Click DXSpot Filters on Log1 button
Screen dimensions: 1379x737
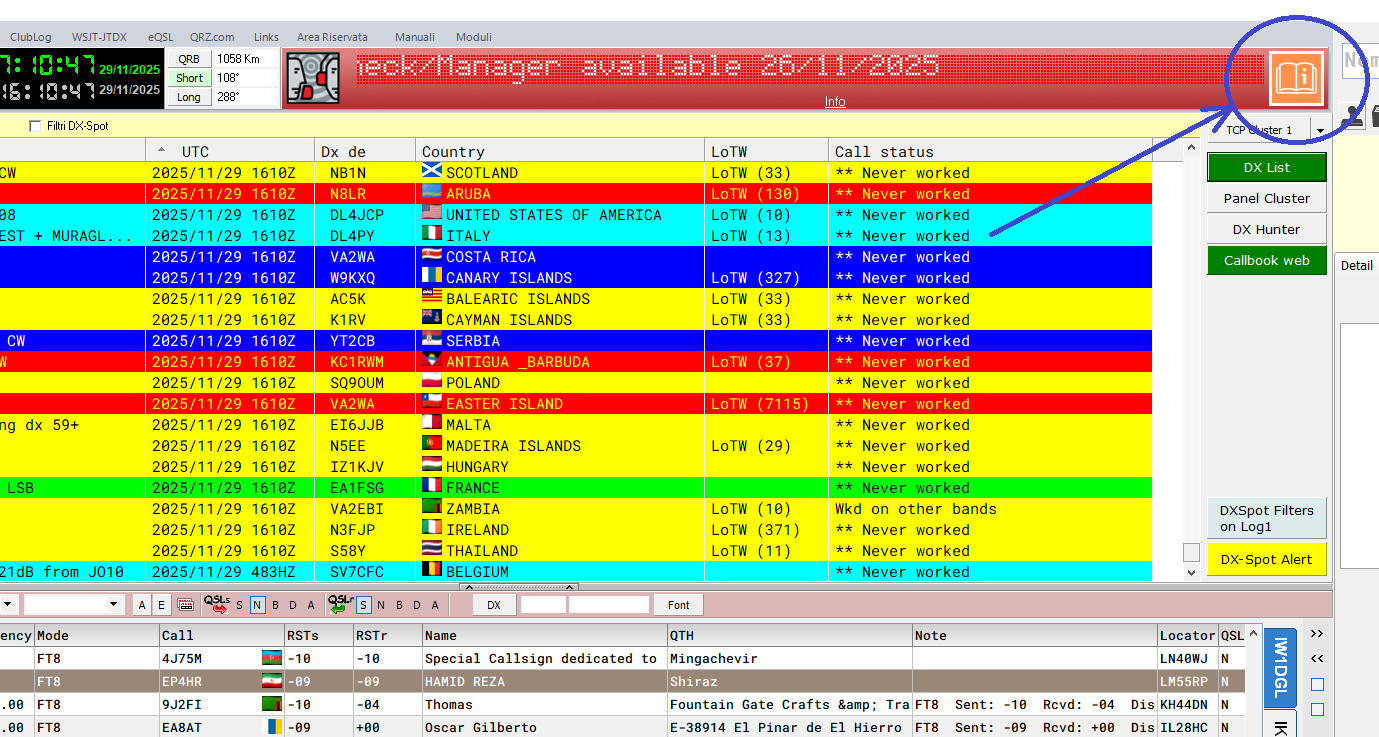point(1266,518)
